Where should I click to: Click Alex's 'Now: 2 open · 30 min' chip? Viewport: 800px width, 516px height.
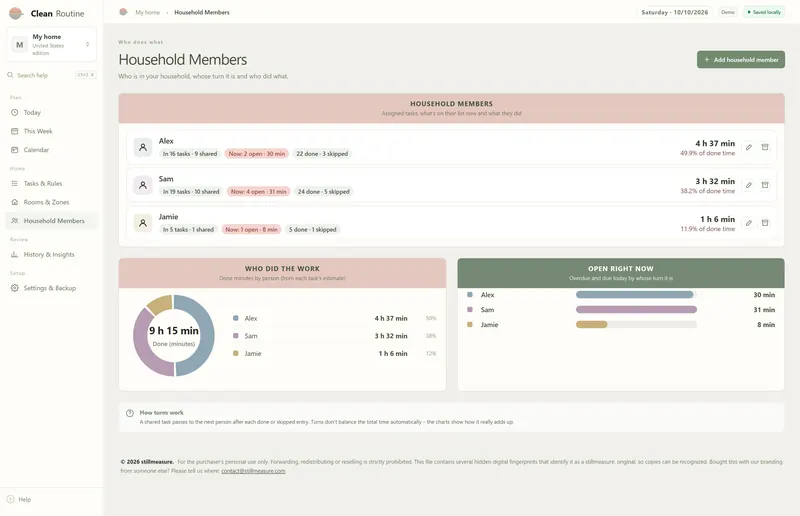[257, 154]
